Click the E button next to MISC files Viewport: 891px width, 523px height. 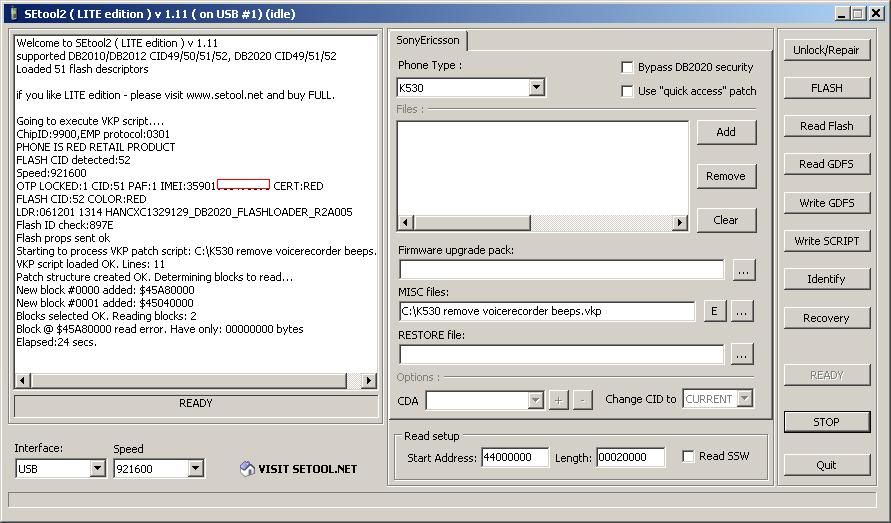pyautogui.click(x=714, y=311)
